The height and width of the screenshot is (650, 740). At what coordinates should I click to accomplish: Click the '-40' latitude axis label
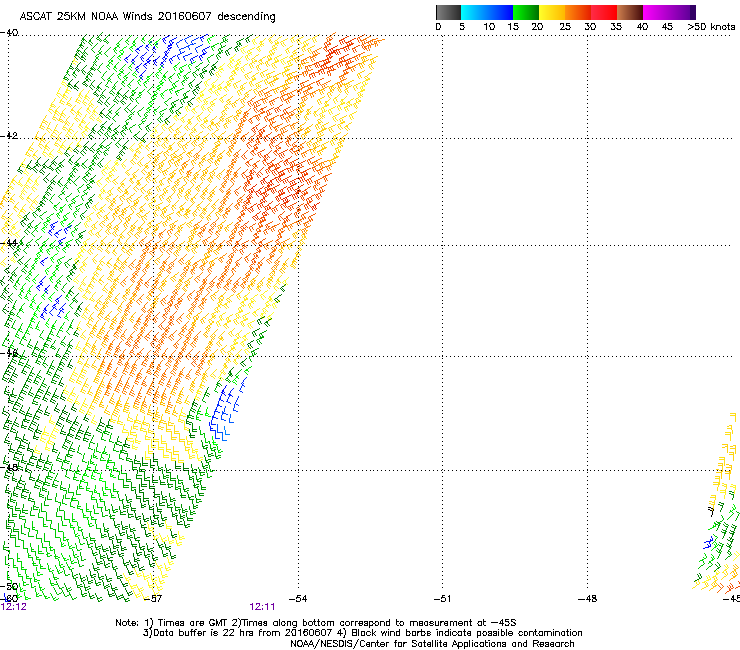tap(9, 33)
